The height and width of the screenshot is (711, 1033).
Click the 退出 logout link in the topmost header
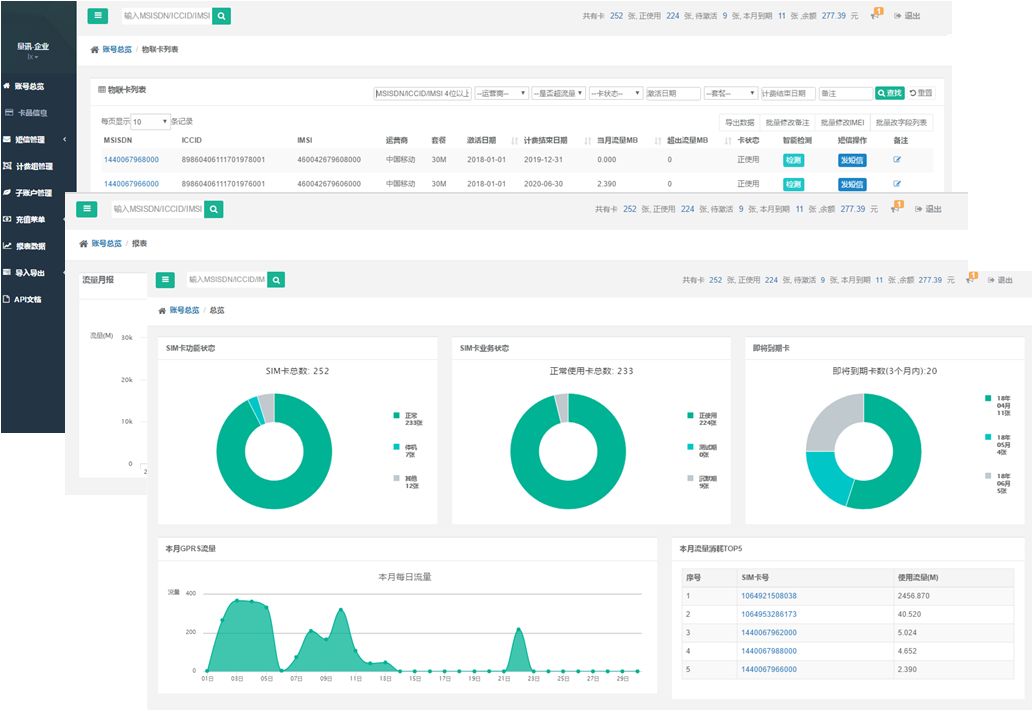coord(907,16)
